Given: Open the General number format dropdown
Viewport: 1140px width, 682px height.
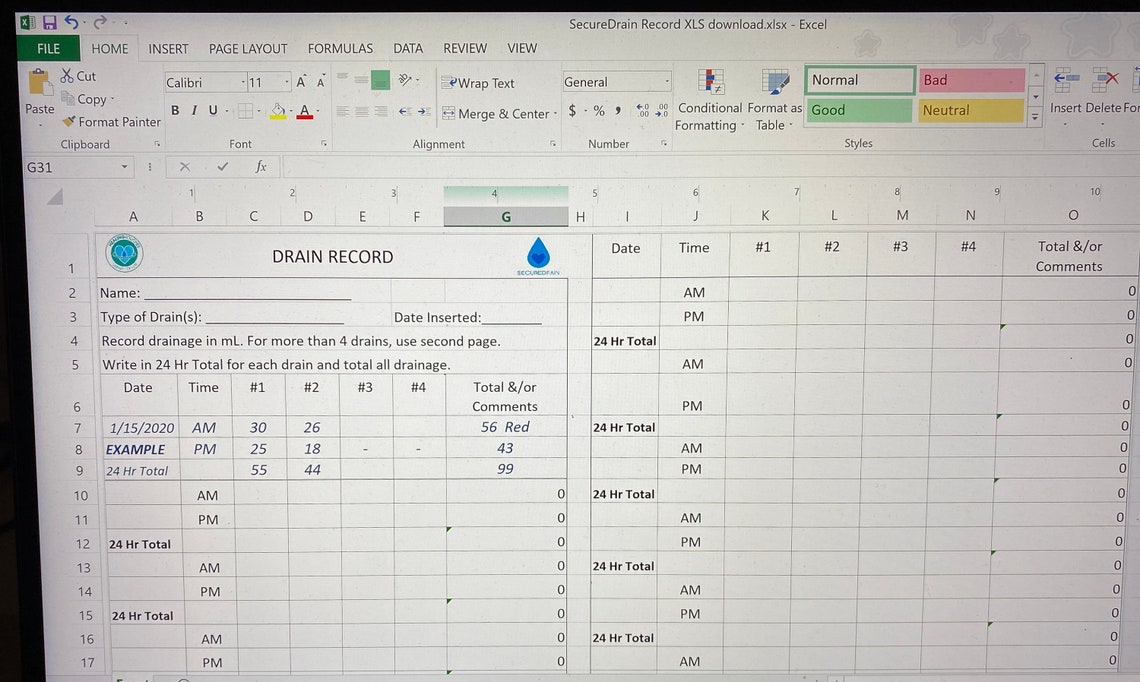Looking at the screenshot, I should coord(667,81).
